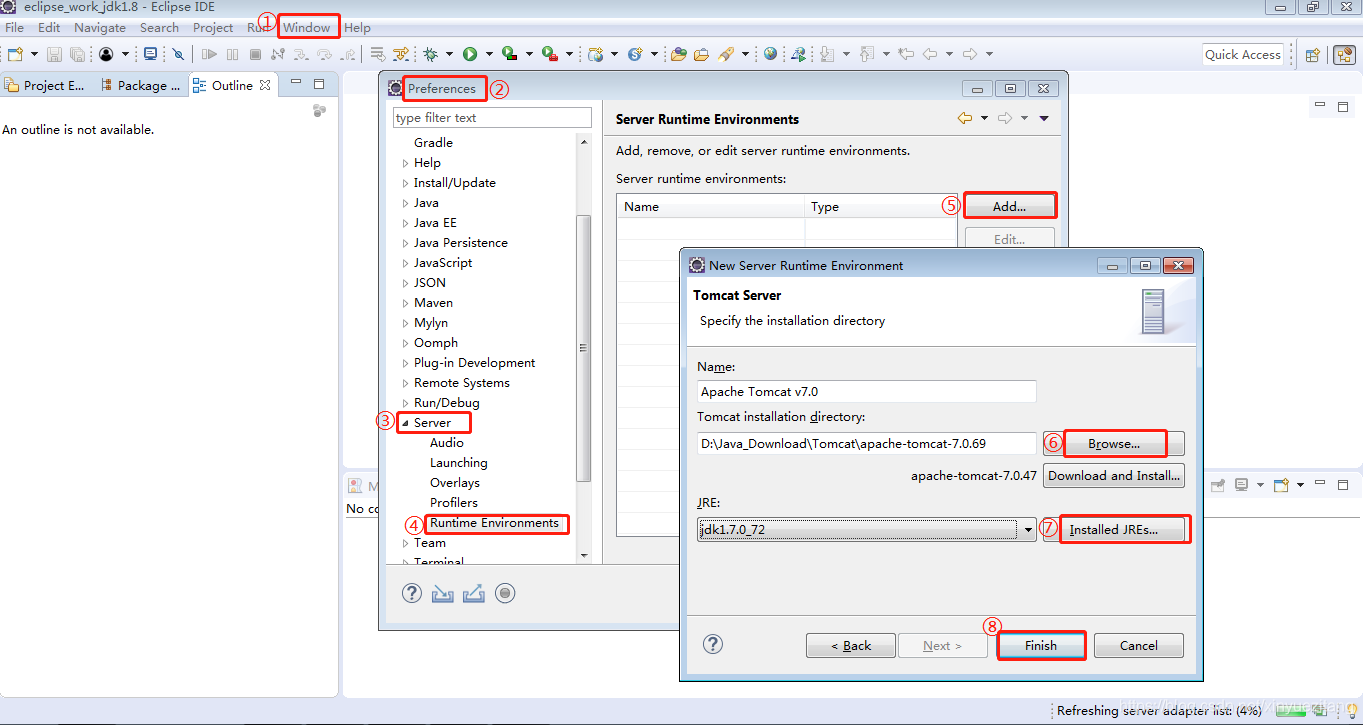This screenshot has width=1363, height=725.
Task: Click the Cancel button in server dialog
Action: [1139, 645]
